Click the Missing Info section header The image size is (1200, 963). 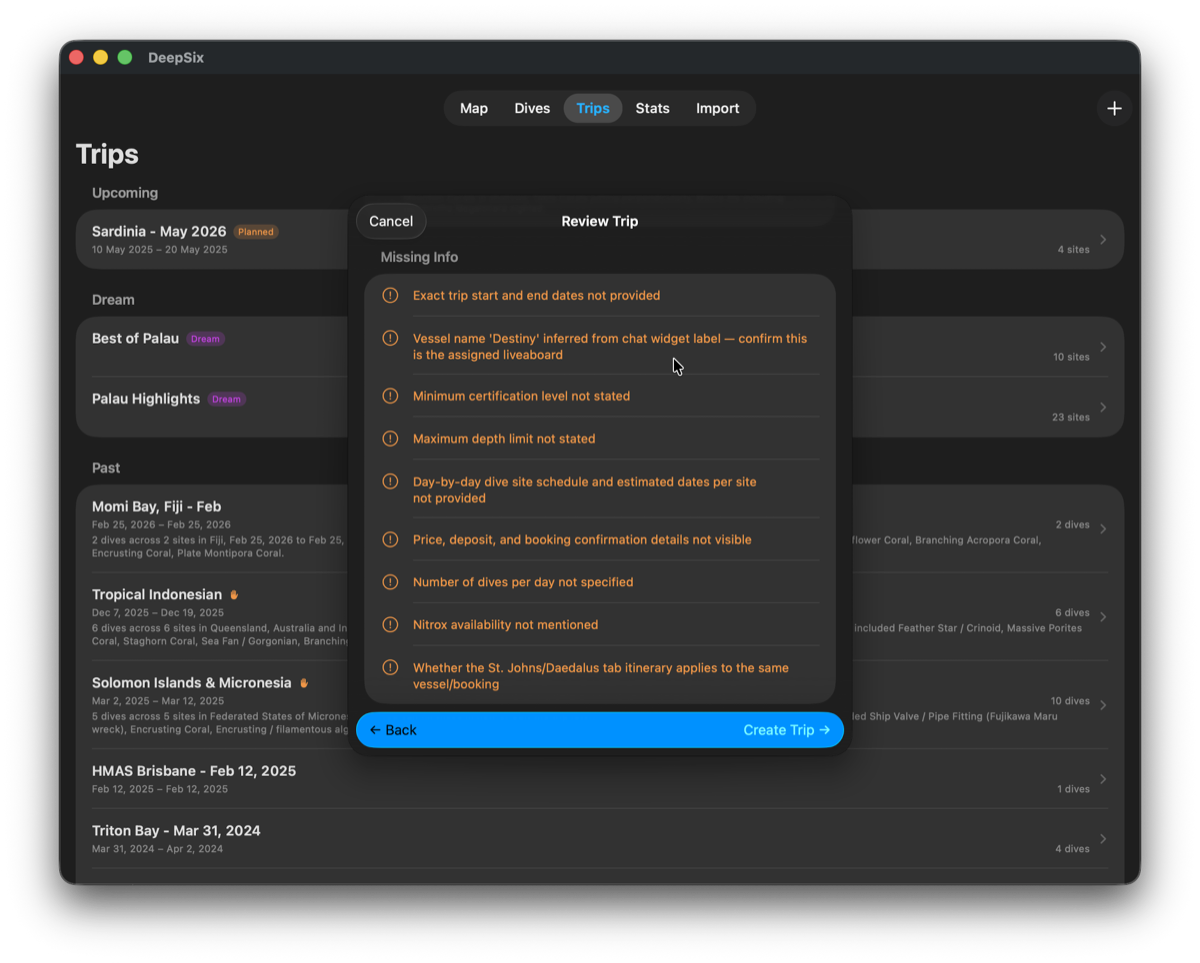pyautogui.click(x=419, y=257)
